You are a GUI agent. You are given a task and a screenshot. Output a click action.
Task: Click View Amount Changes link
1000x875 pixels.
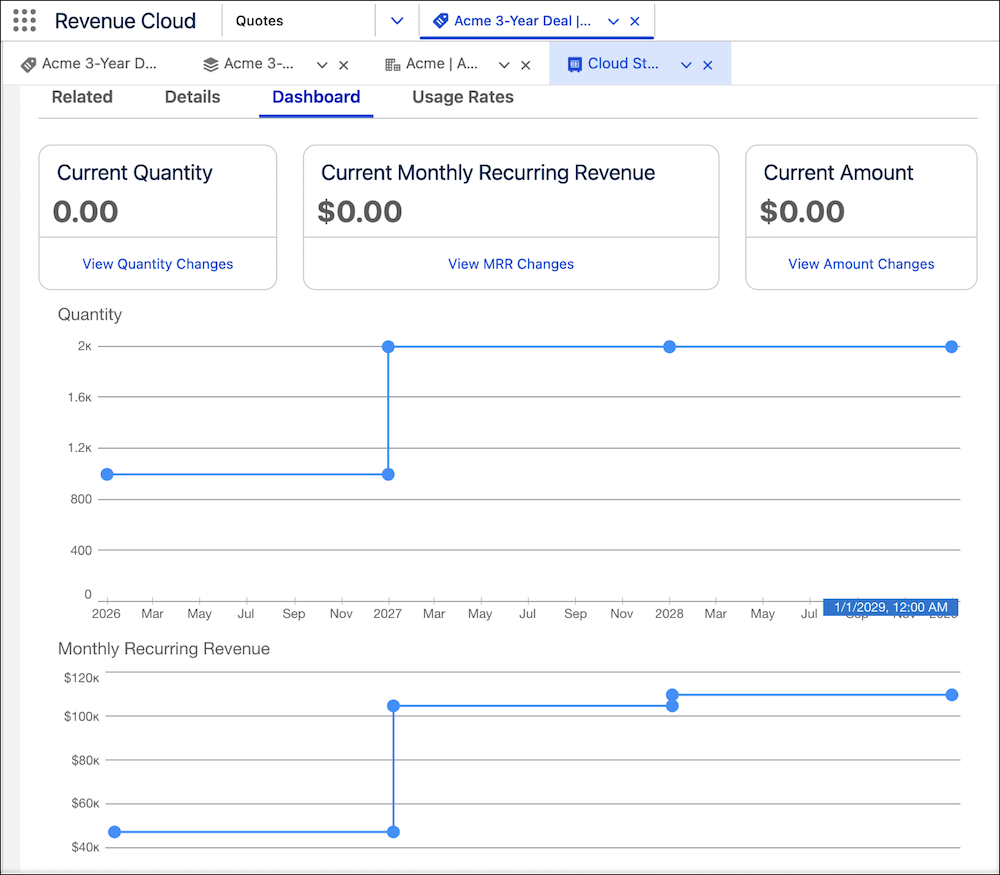tap(861, 264)
